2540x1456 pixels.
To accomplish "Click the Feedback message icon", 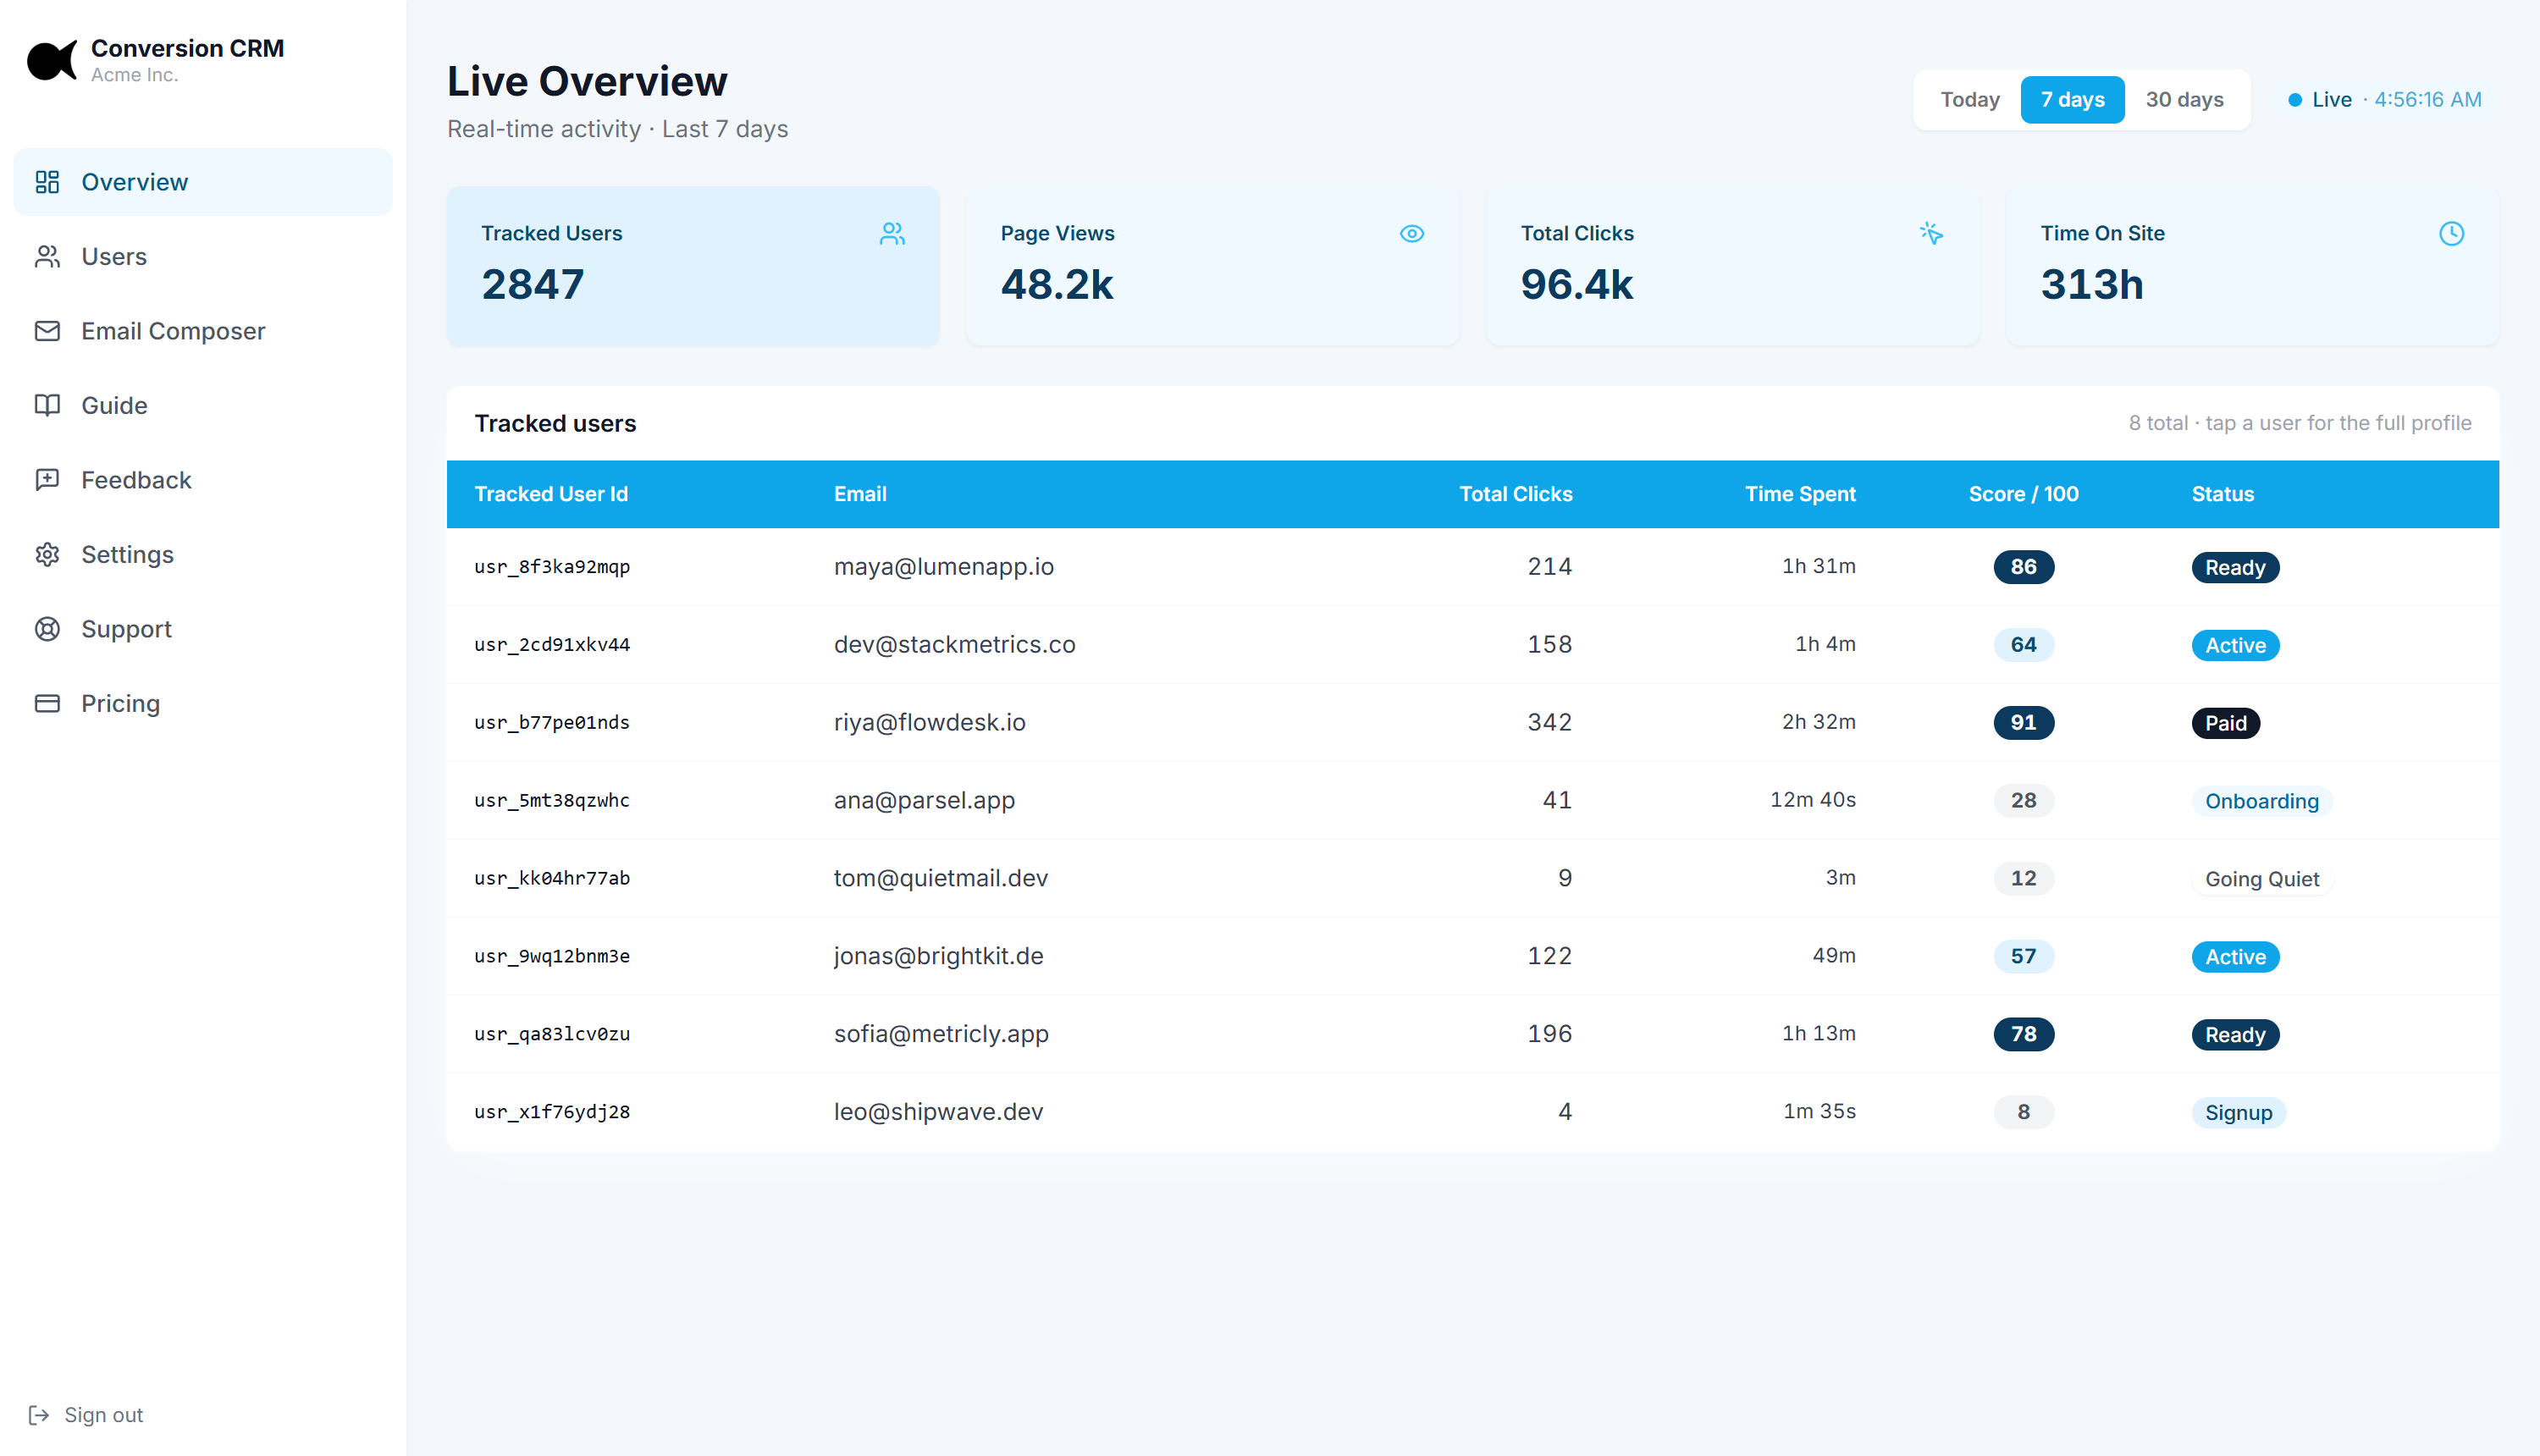I will 47,480.
